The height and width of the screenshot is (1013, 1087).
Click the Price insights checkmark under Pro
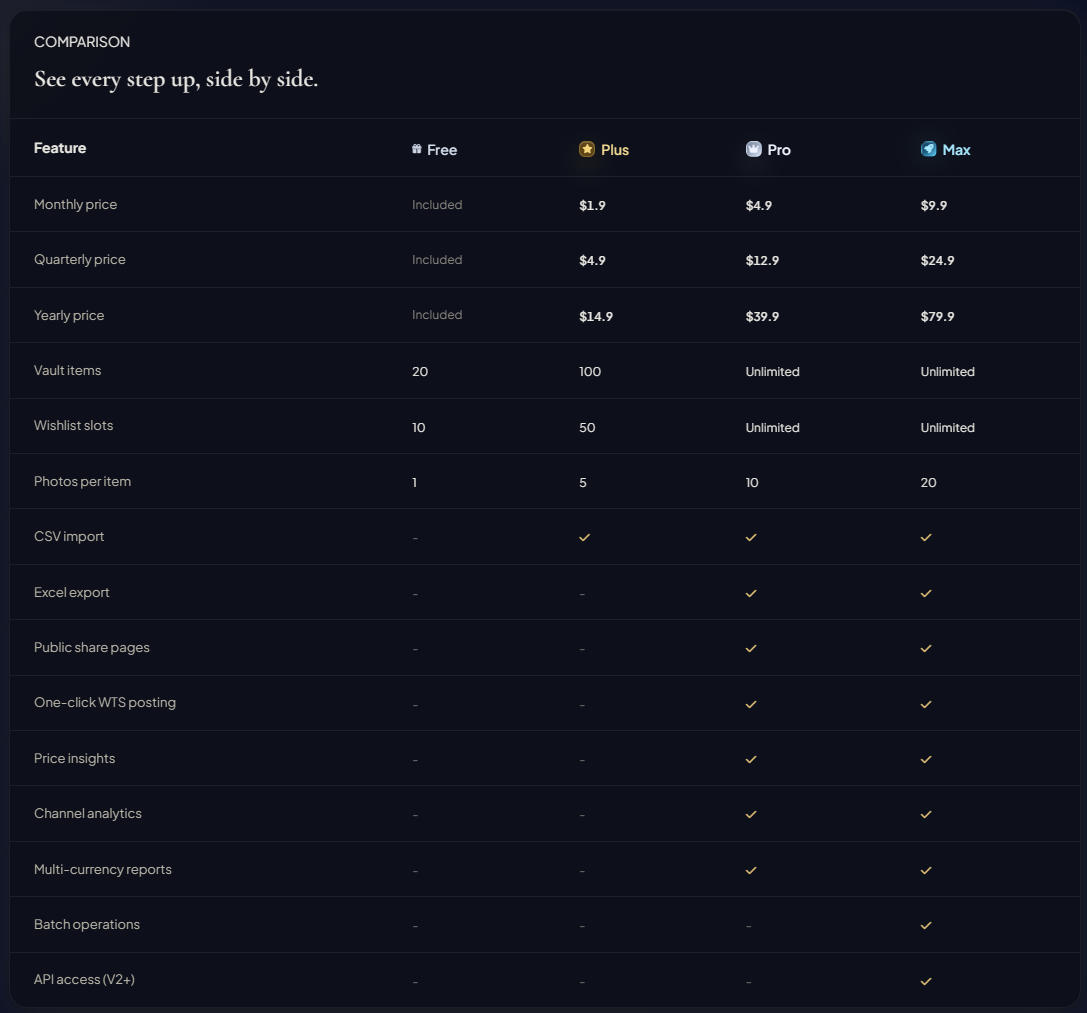(x=751, y=759)
